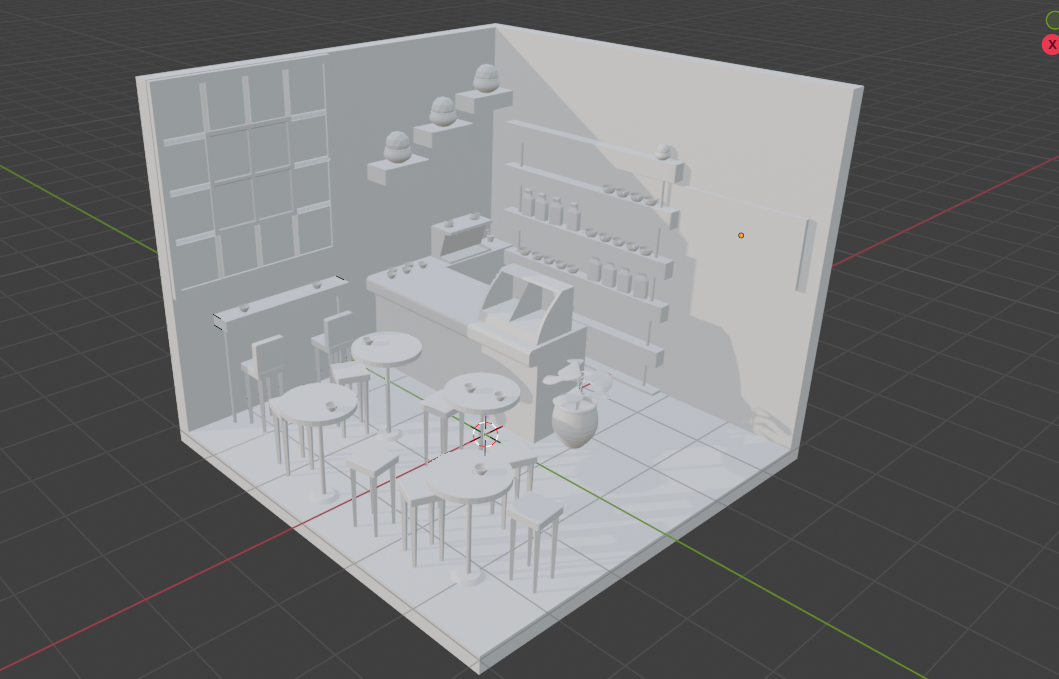Click the red X axis gizmo ball
Image resolution: width=1059 pixels, height=679 pixels.
click(1052, 45)
